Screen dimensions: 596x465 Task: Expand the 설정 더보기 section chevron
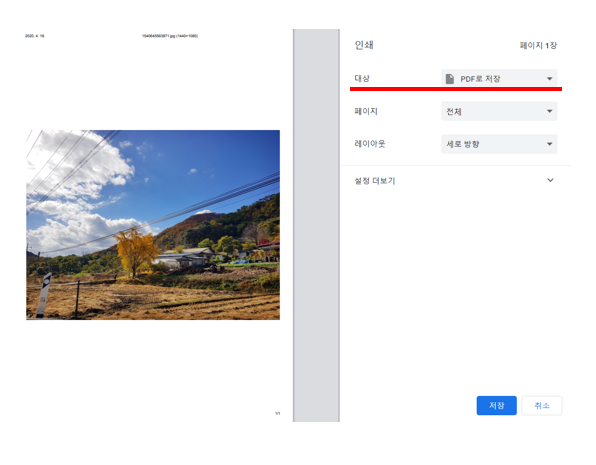pyautogui.click(x=550, y=180)
